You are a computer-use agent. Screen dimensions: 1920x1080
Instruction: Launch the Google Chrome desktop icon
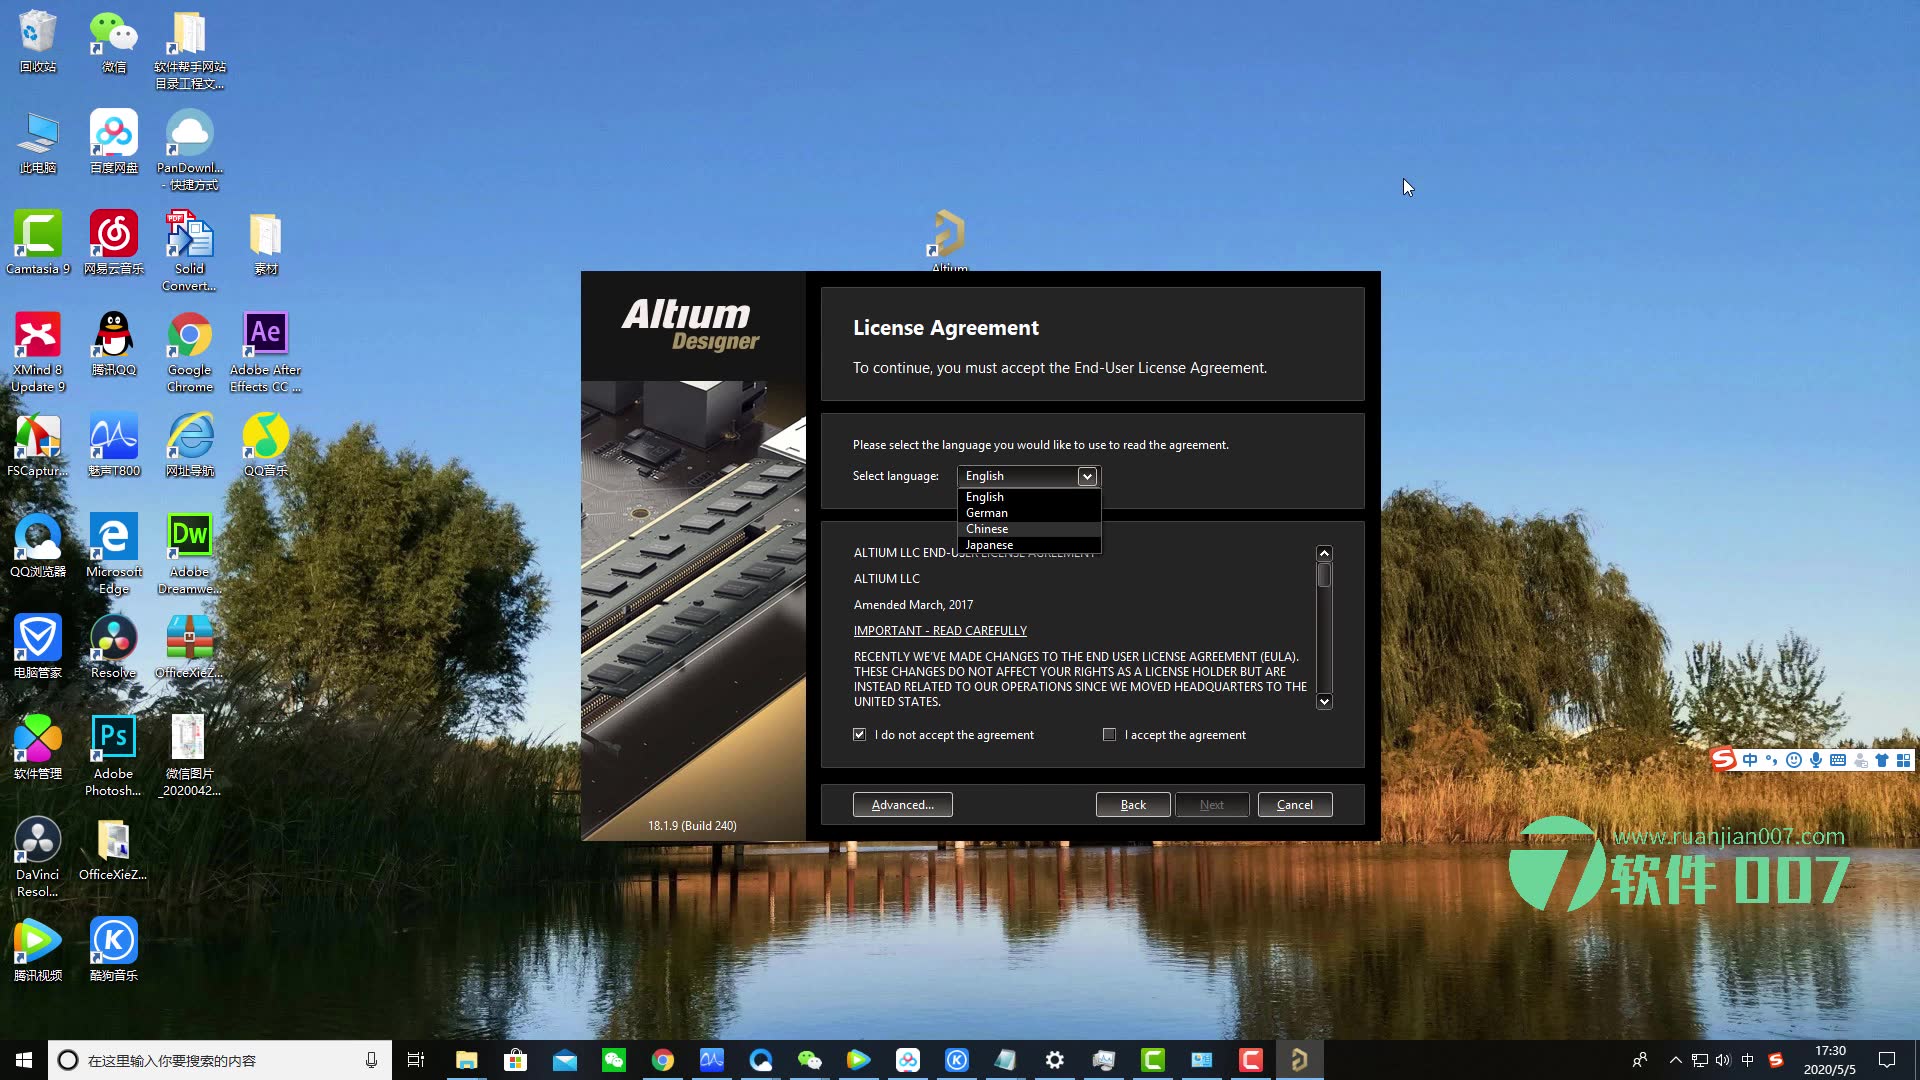pos(190,352)
